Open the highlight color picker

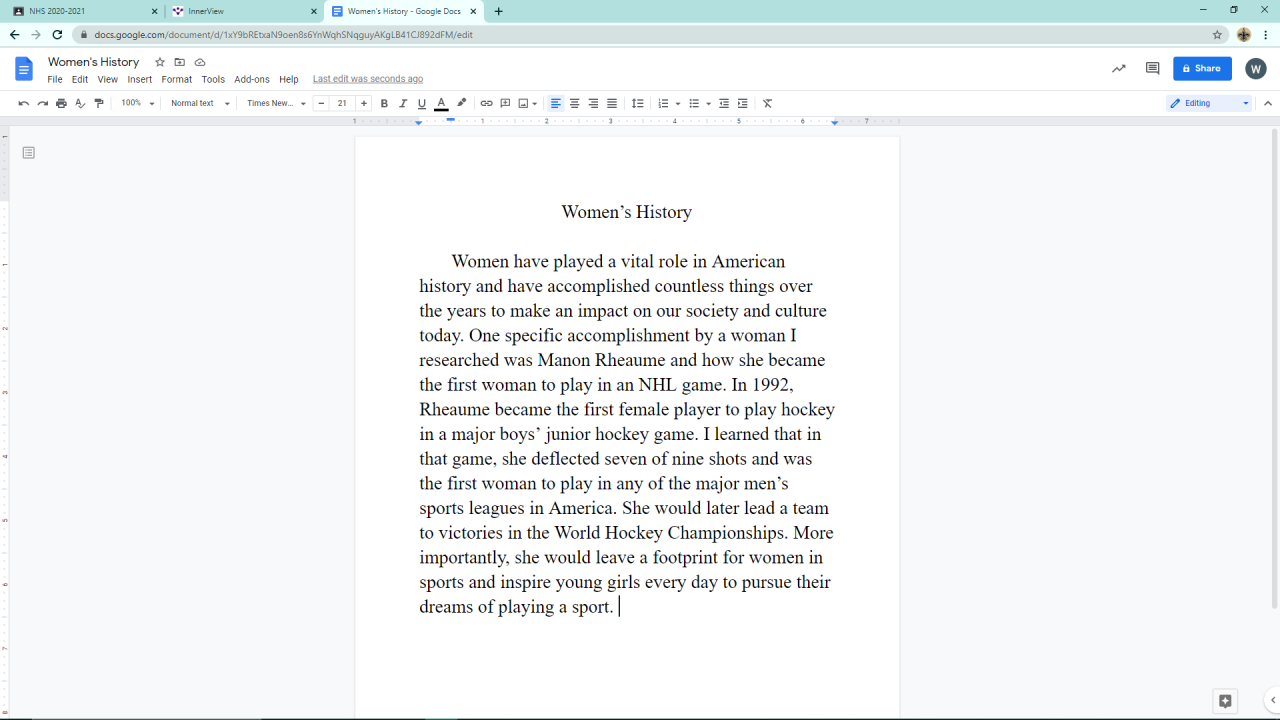coord(461,103)
